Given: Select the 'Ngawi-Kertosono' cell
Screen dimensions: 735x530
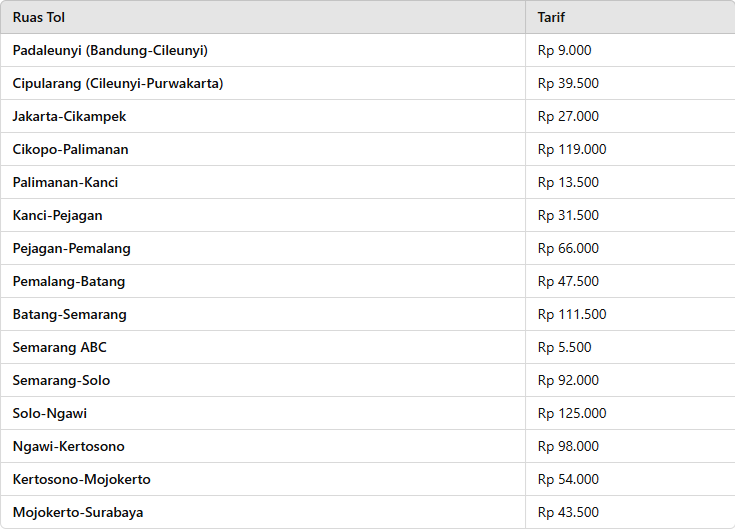Looking at the screenshot, I should 263,446.
